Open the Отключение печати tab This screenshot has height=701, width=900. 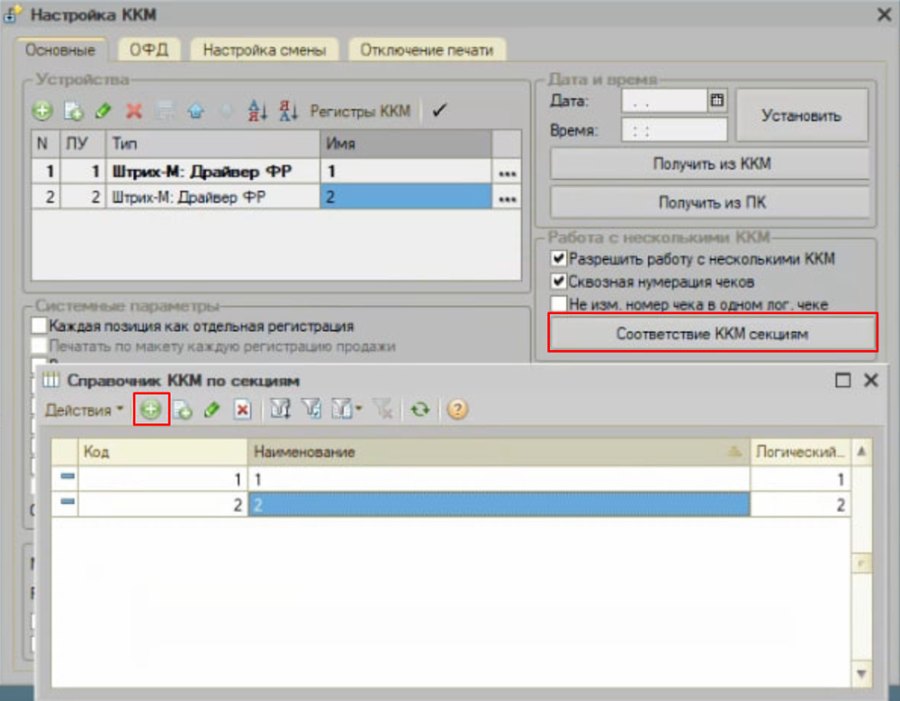tap(426, 51)
